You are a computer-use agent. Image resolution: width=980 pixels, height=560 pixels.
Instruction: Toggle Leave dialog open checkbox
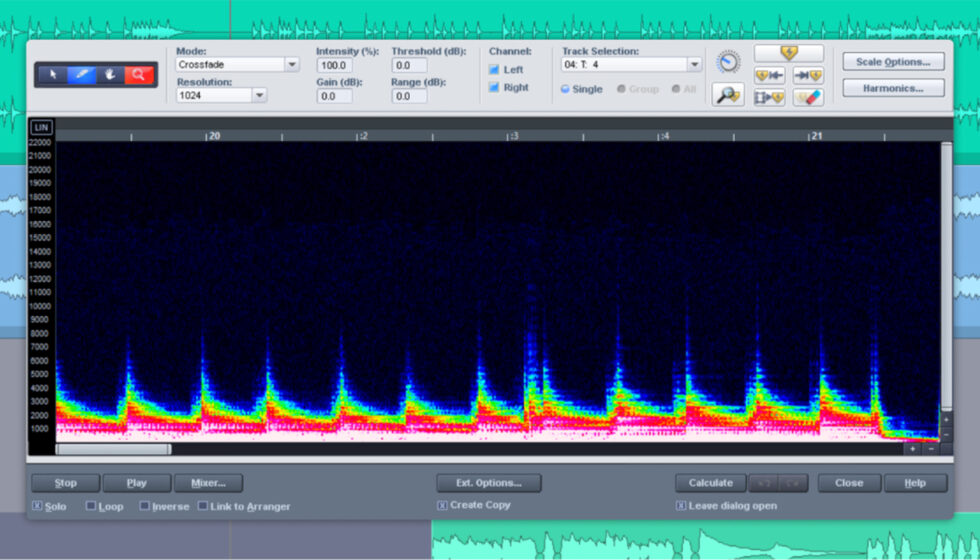coord(681,505)
